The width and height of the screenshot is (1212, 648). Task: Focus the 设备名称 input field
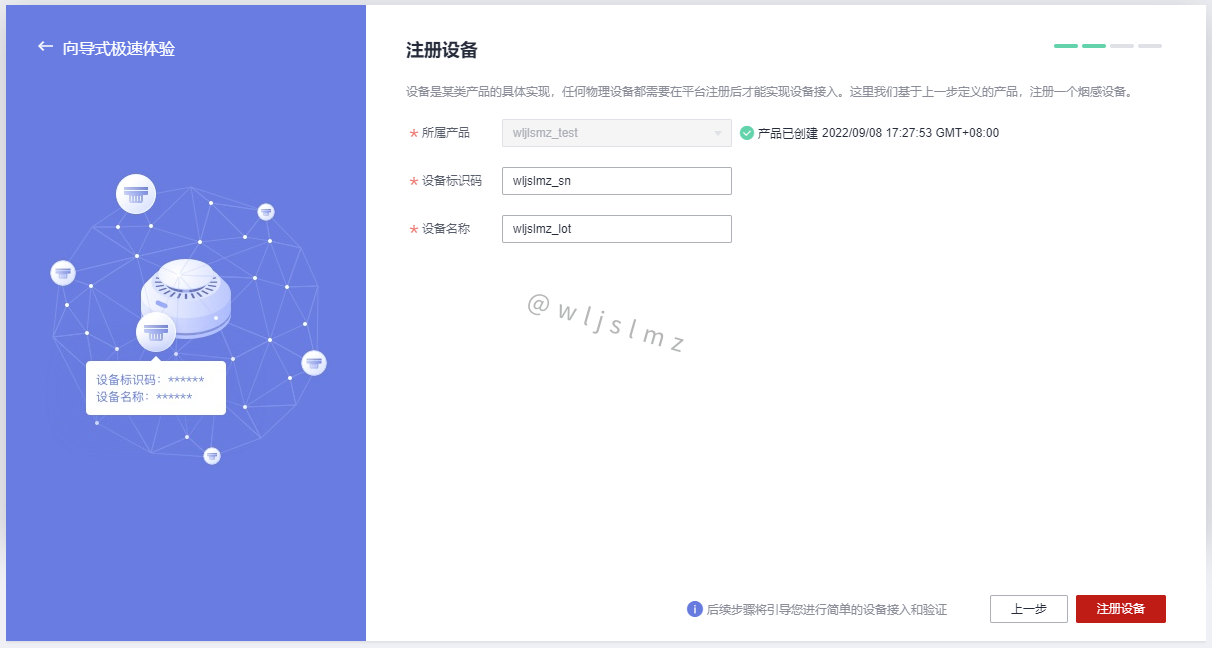click(617, 229)
